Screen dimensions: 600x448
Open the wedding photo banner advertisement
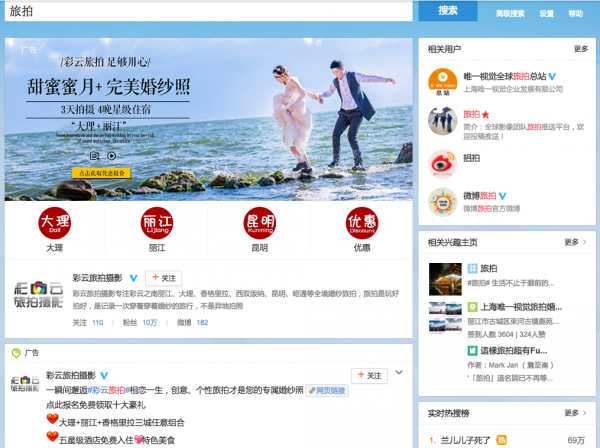[208, 119]
